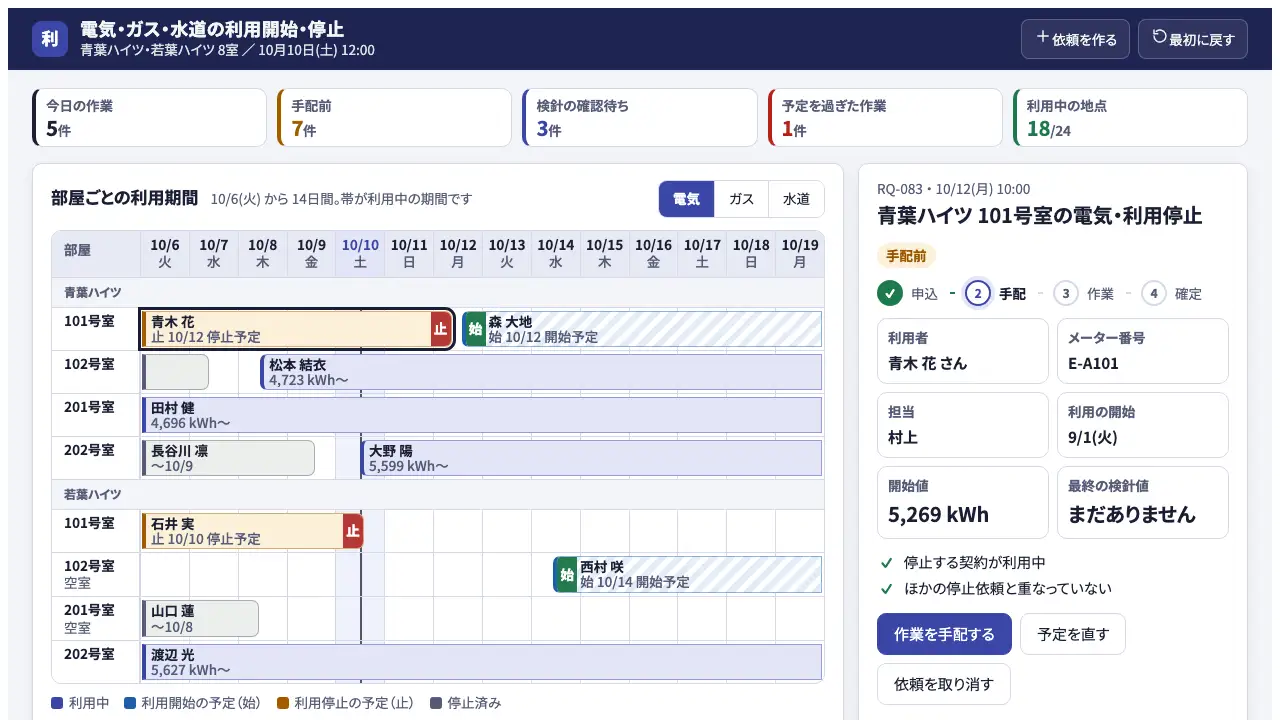This screenshot has width=1280, height=720.
Task: Click the 最終の検針値 まだありません field
Action: click(1143, 503)
